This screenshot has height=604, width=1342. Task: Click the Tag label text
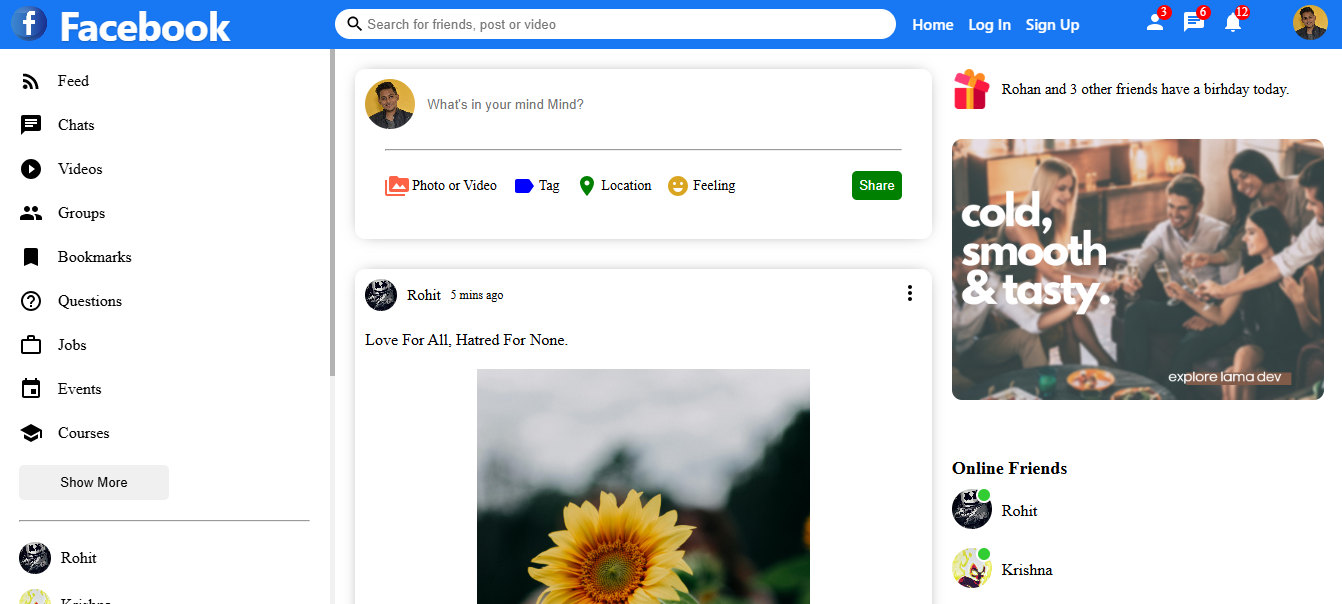pyautogui.click(x=549, y=186)
